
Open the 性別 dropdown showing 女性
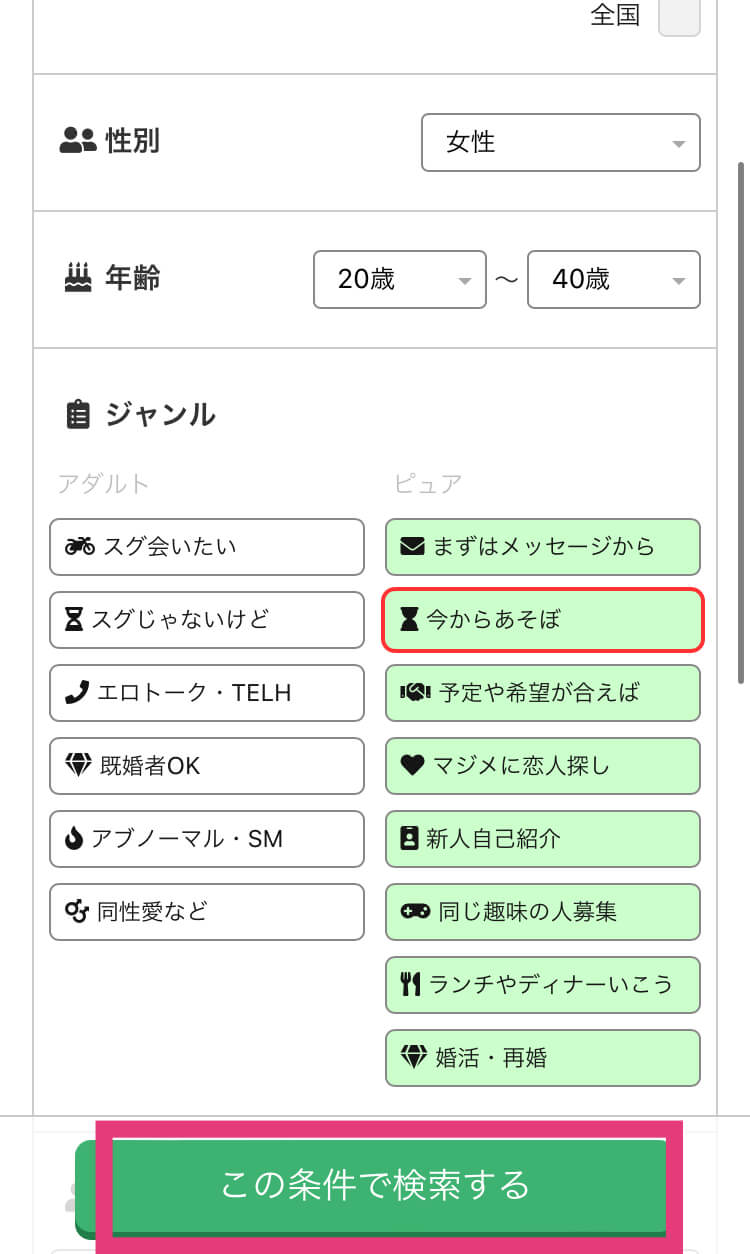[560, 142]
